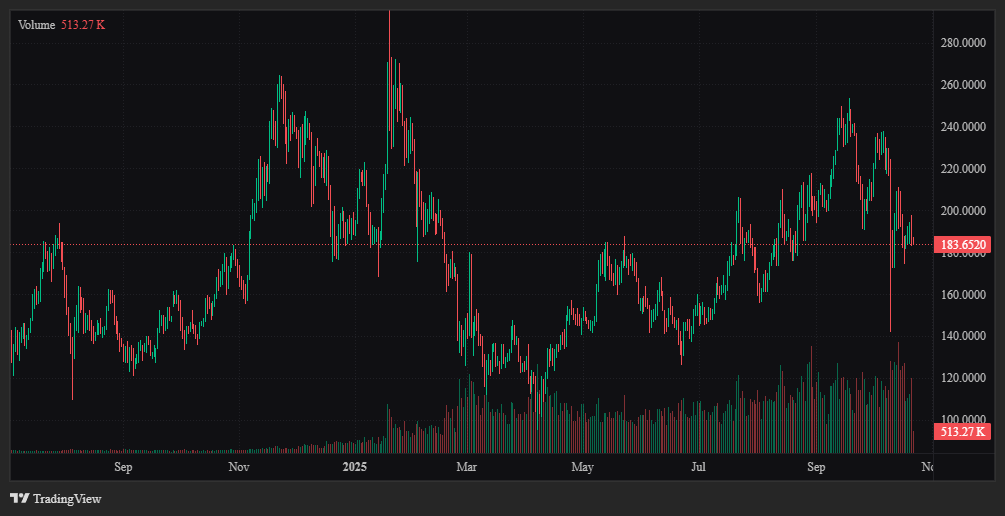Select the Volume indicator label
The image size is (1005, 516).
(38, 24)
